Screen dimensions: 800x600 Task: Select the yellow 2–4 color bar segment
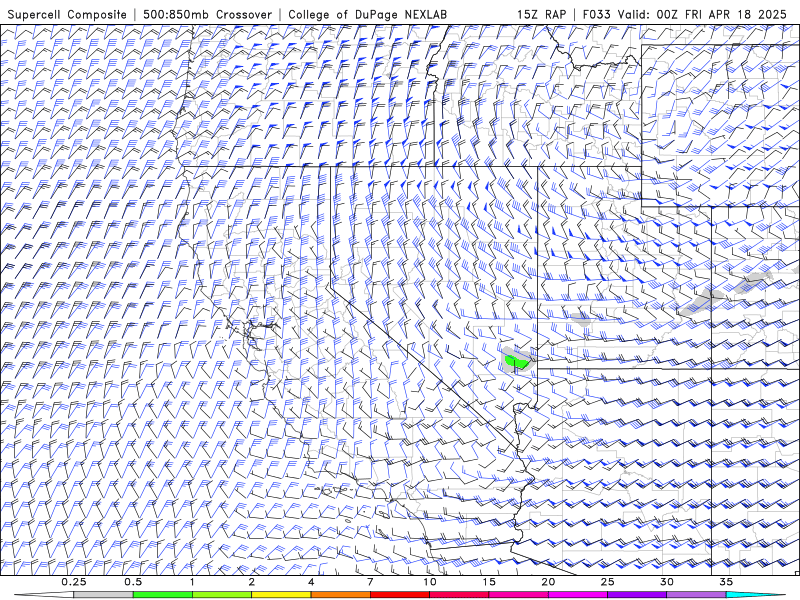coord(281,595)
